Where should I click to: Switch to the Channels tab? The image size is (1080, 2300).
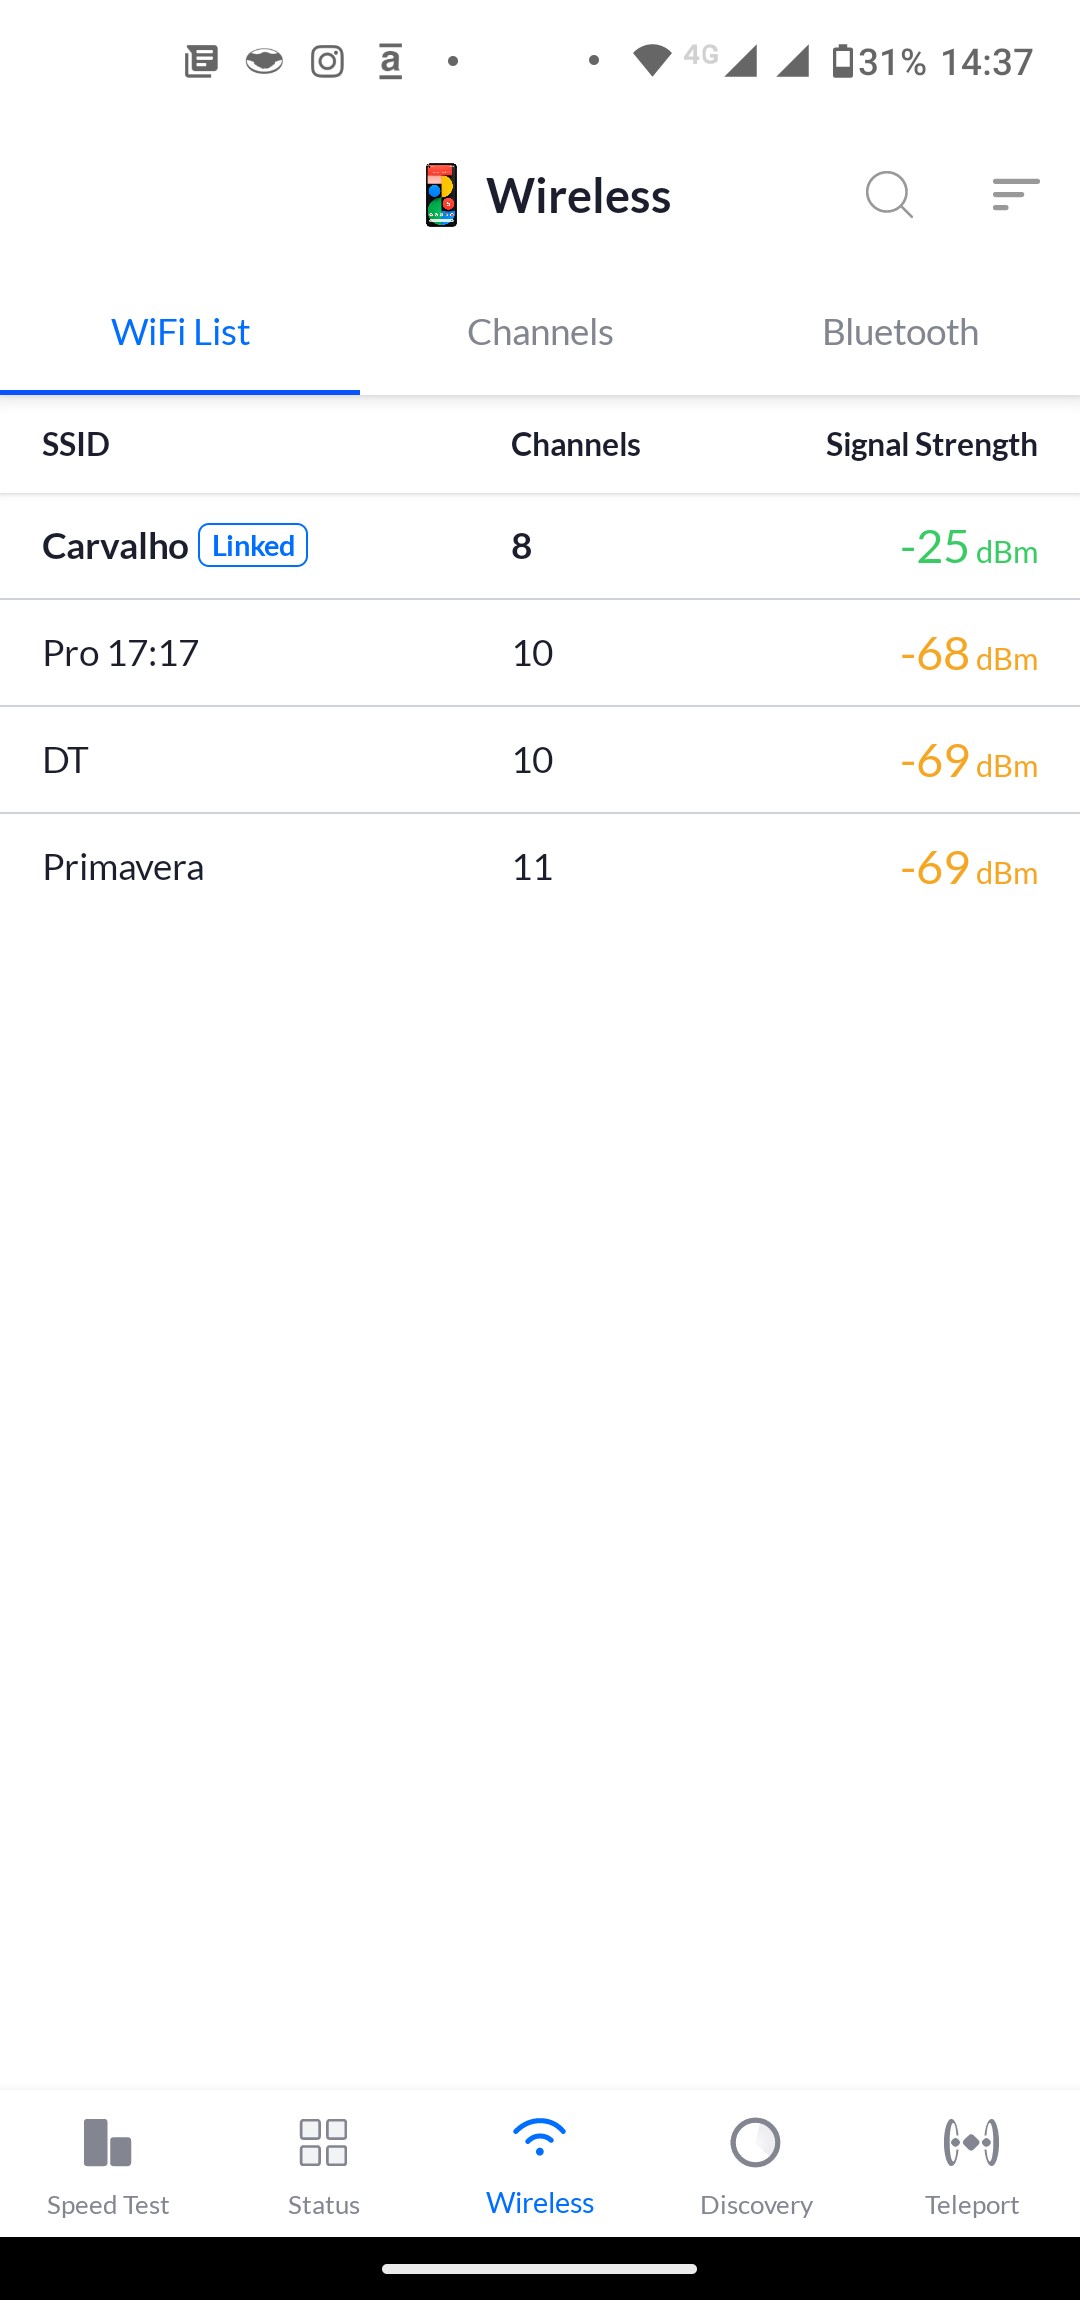[x=540, y=333]
